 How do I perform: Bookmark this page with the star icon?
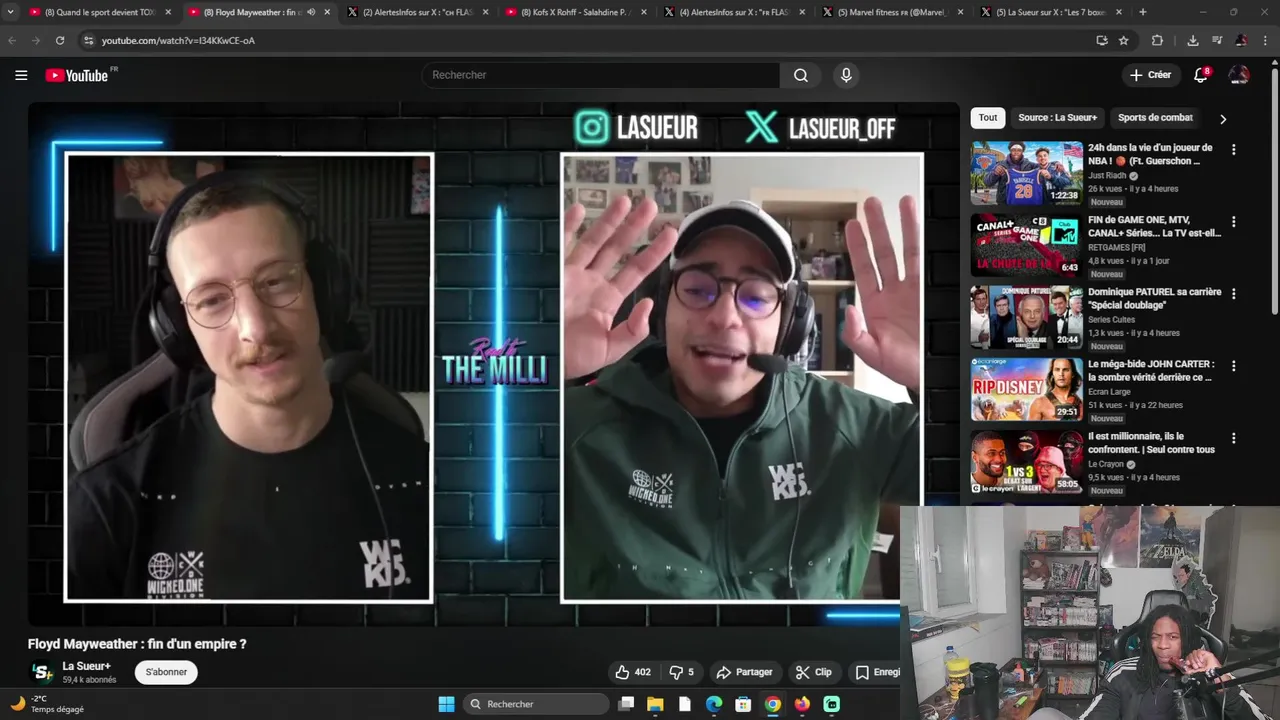[1124, 40]
